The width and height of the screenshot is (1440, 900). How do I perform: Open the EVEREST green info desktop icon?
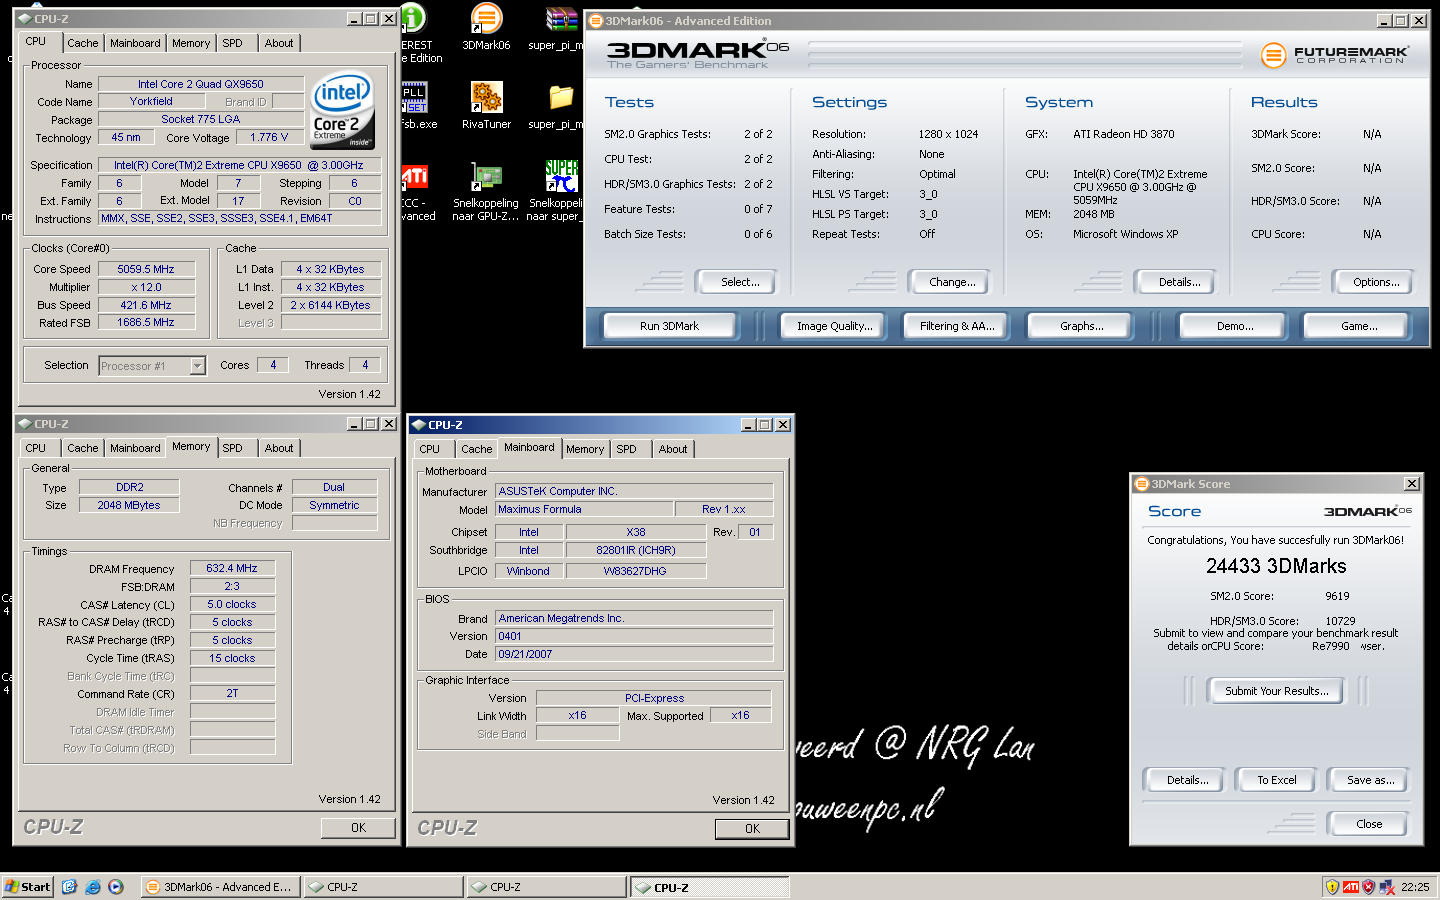click(413, 18)
